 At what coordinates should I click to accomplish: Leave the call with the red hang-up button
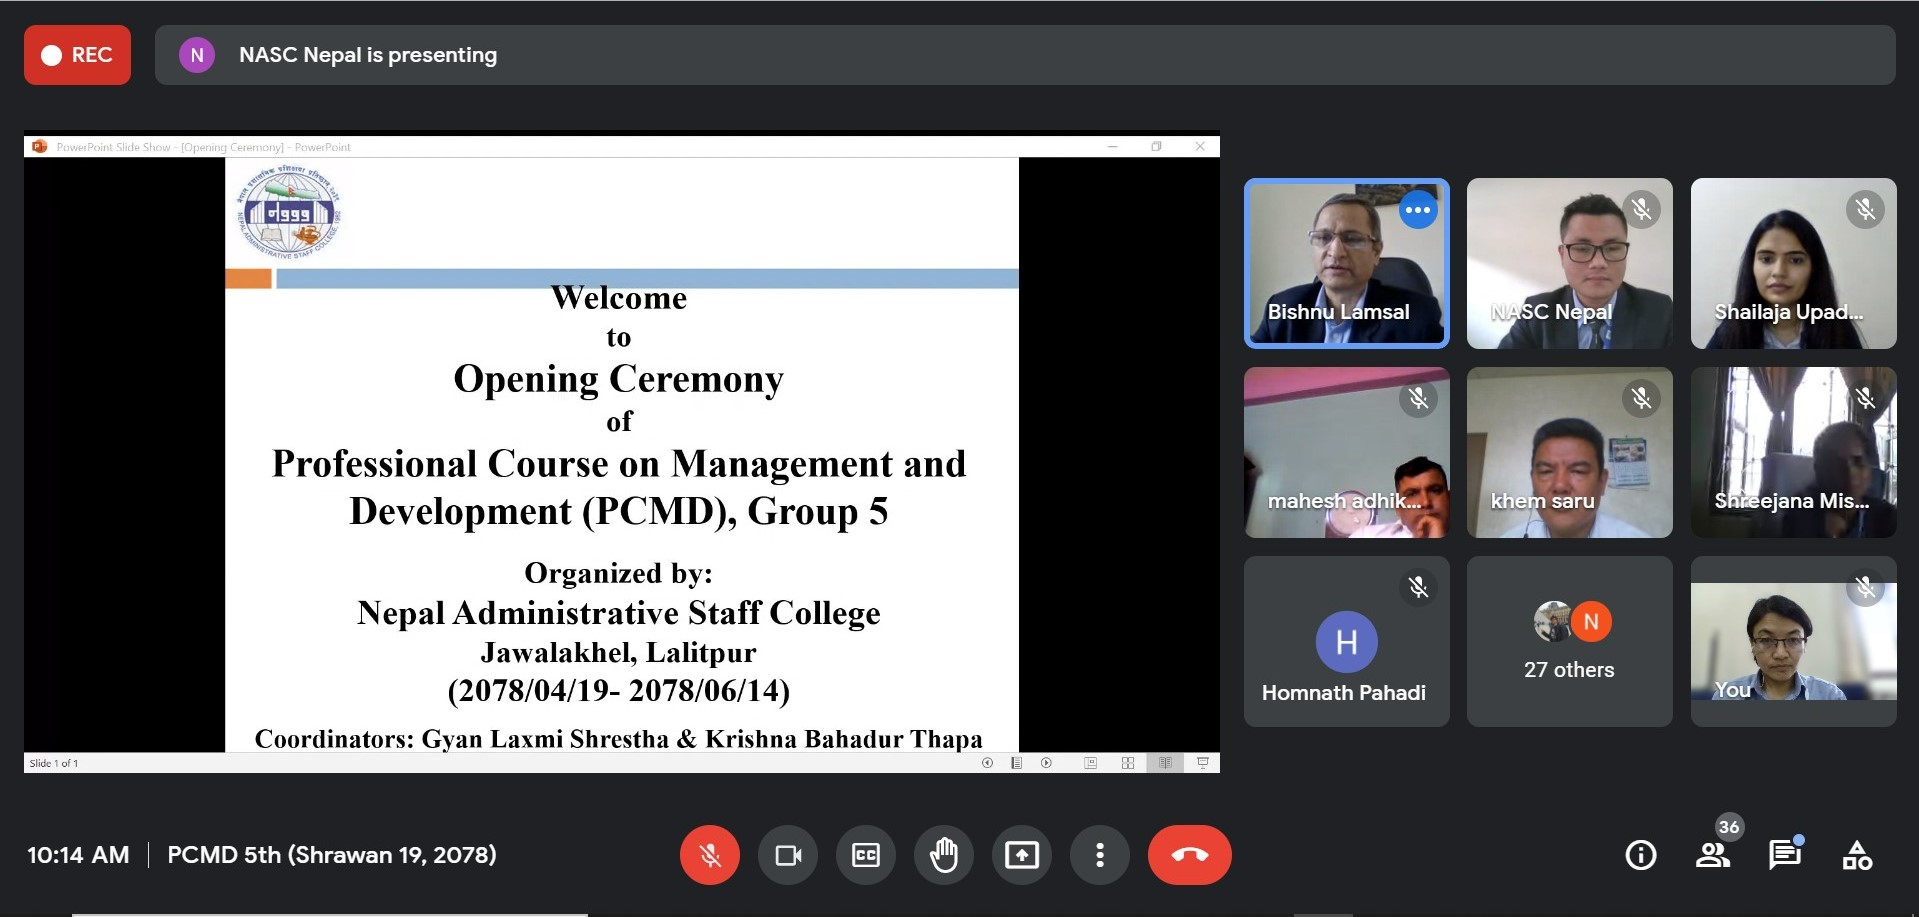coord(1190,855)
